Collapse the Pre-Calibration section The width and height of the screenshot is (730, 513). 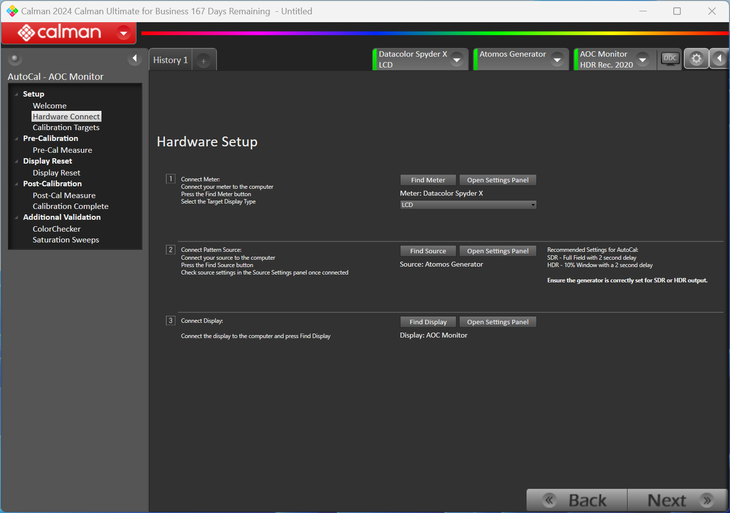(16, 139)
